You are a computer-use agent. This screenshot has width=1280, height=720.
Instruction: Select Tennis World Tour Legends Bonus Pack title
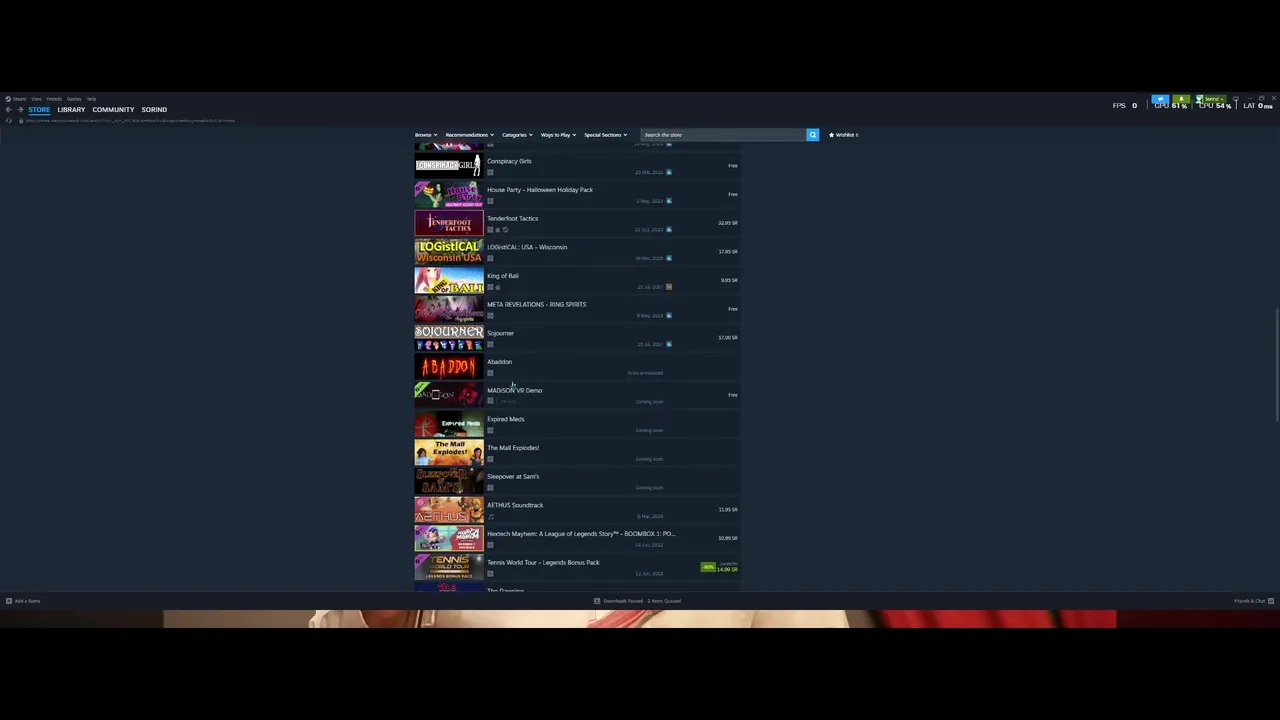coord(543,563)
